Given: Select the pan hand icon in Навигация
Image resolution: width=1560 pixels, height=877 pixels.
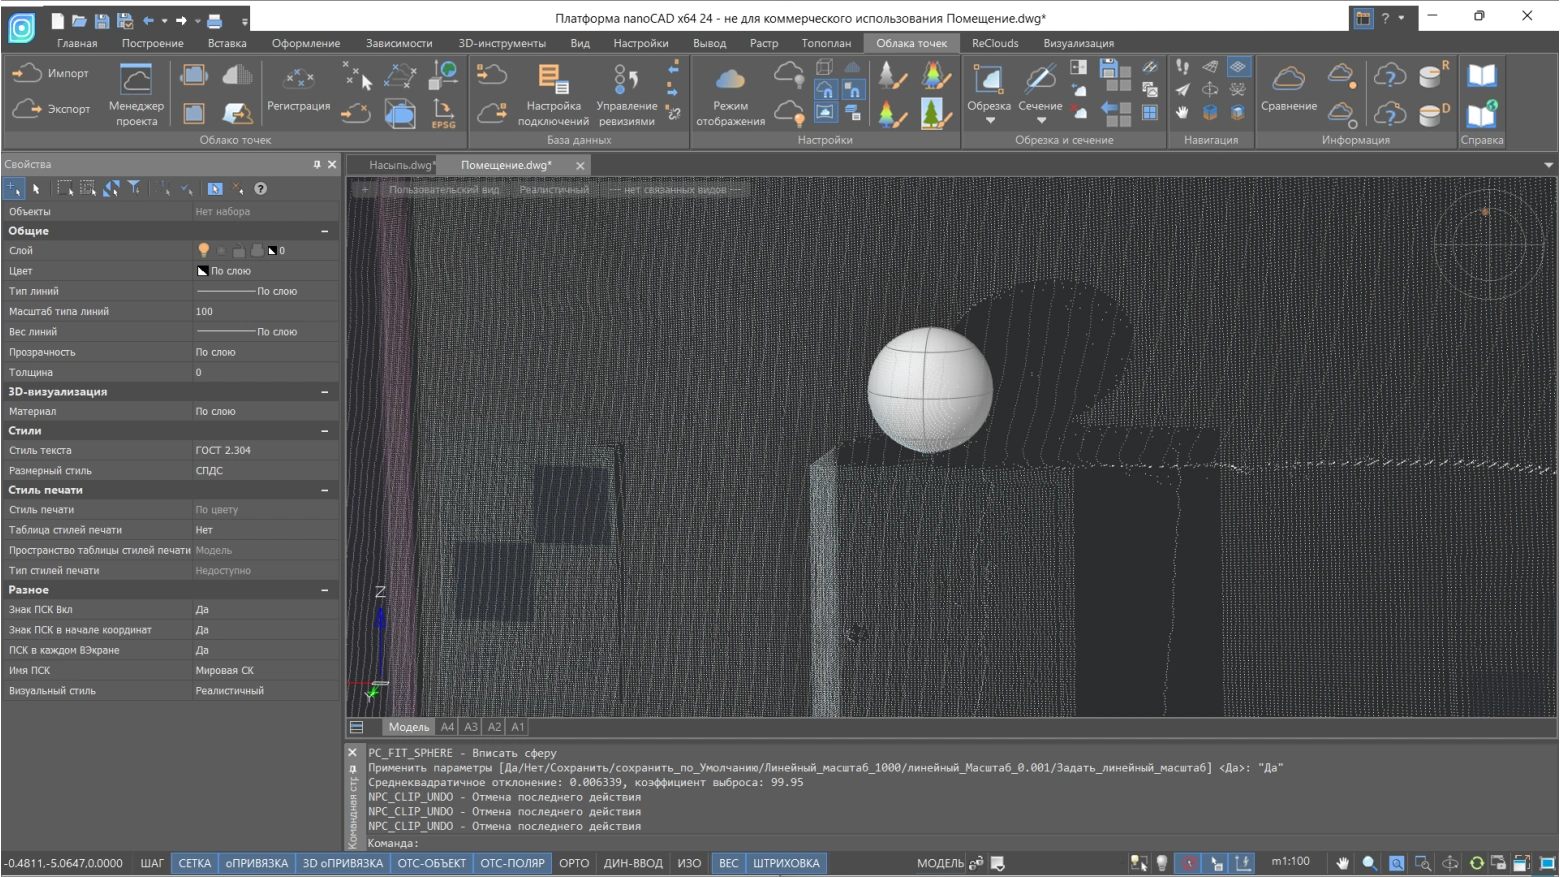Looking at the screenshot, I should [x=1183, y=113].
